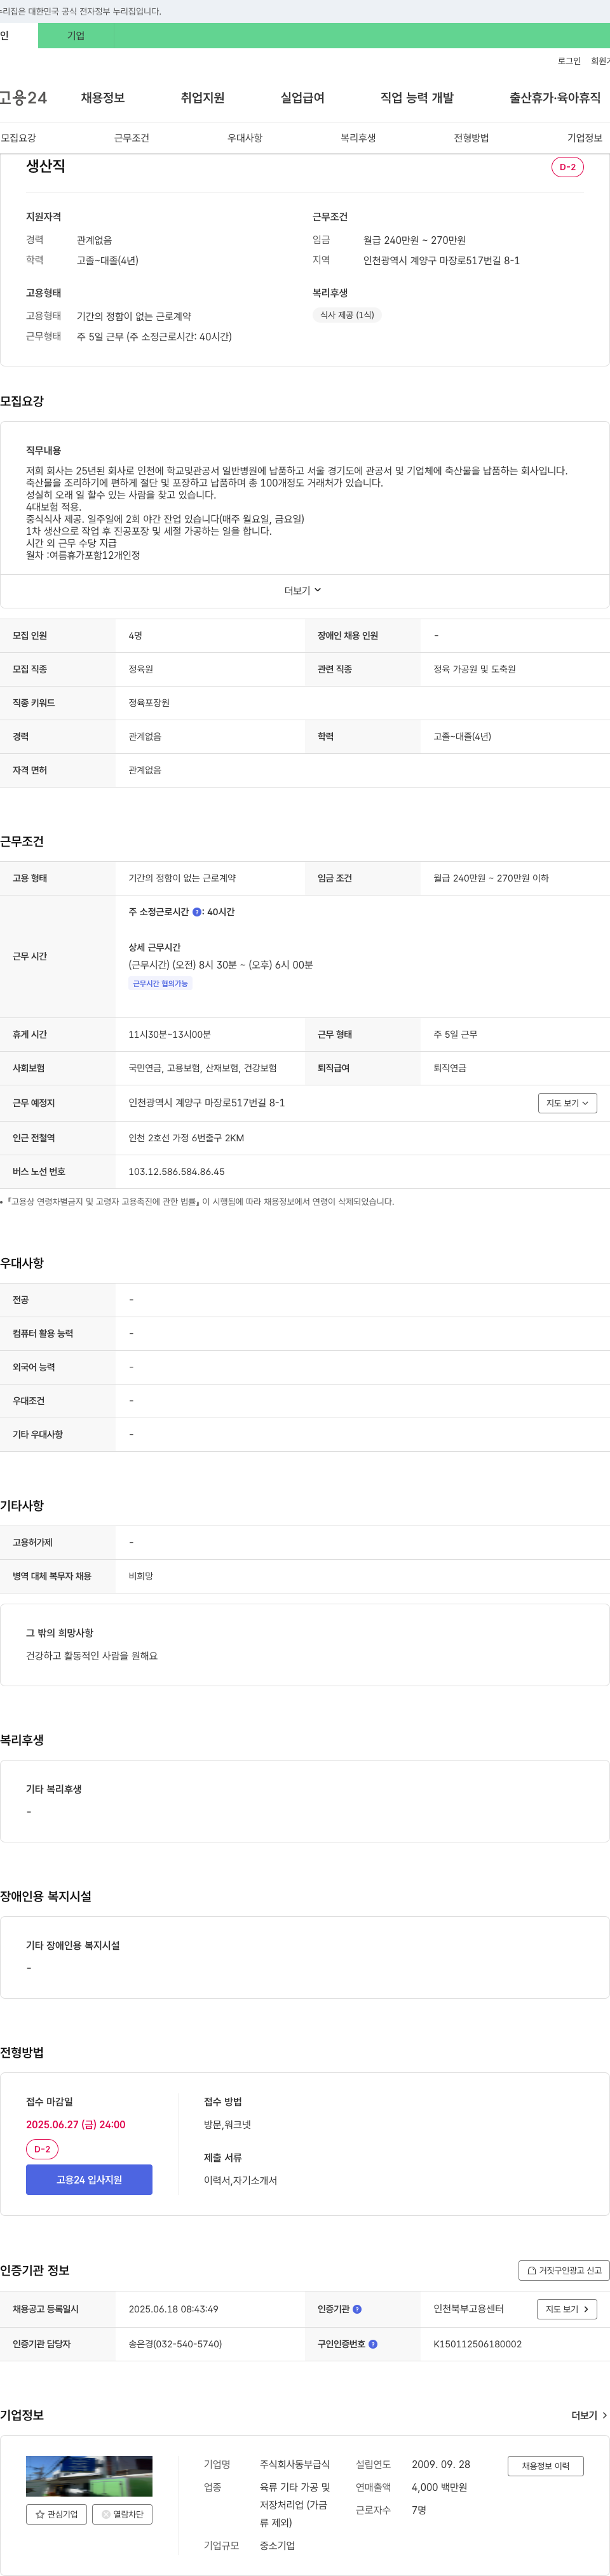610x2576 pixels.
Task: Select 접수 방법 value 방문,워크넷
Action: tap(227, 2124)
